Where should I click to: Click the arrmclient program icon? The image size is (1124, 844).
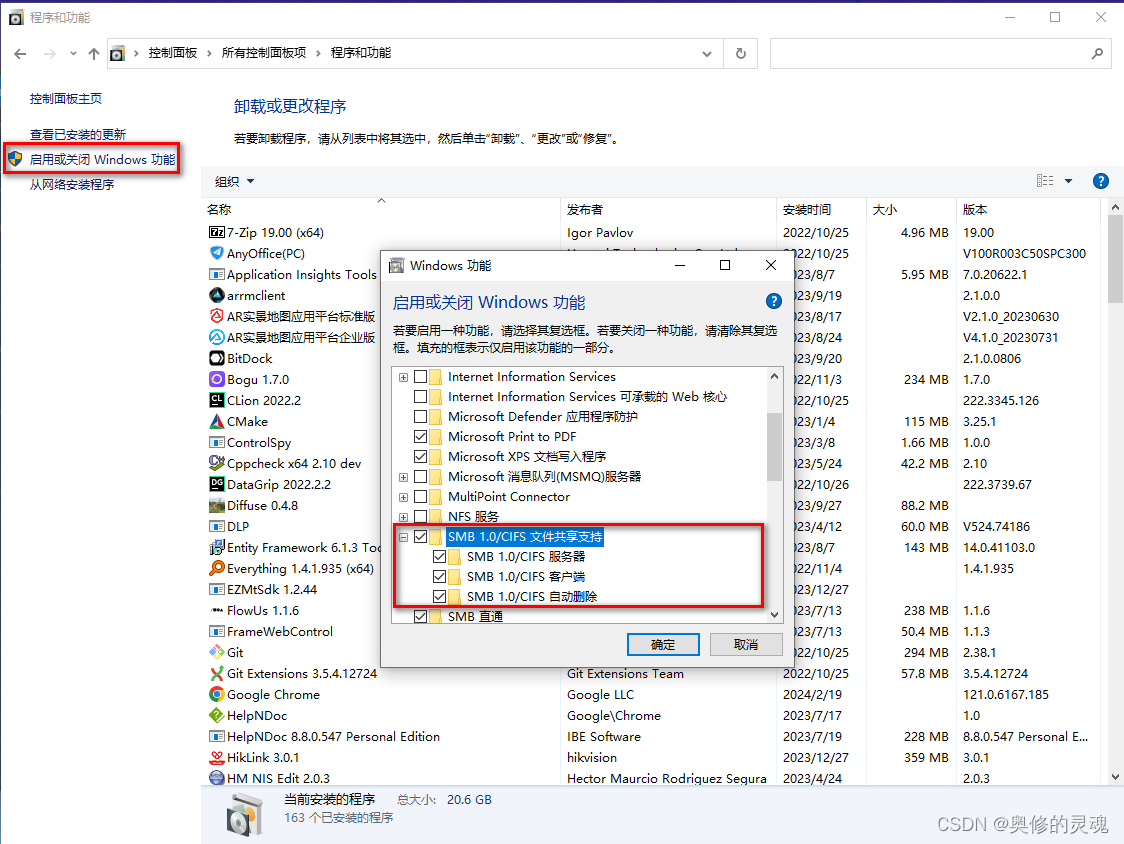[x=216, y=295]
